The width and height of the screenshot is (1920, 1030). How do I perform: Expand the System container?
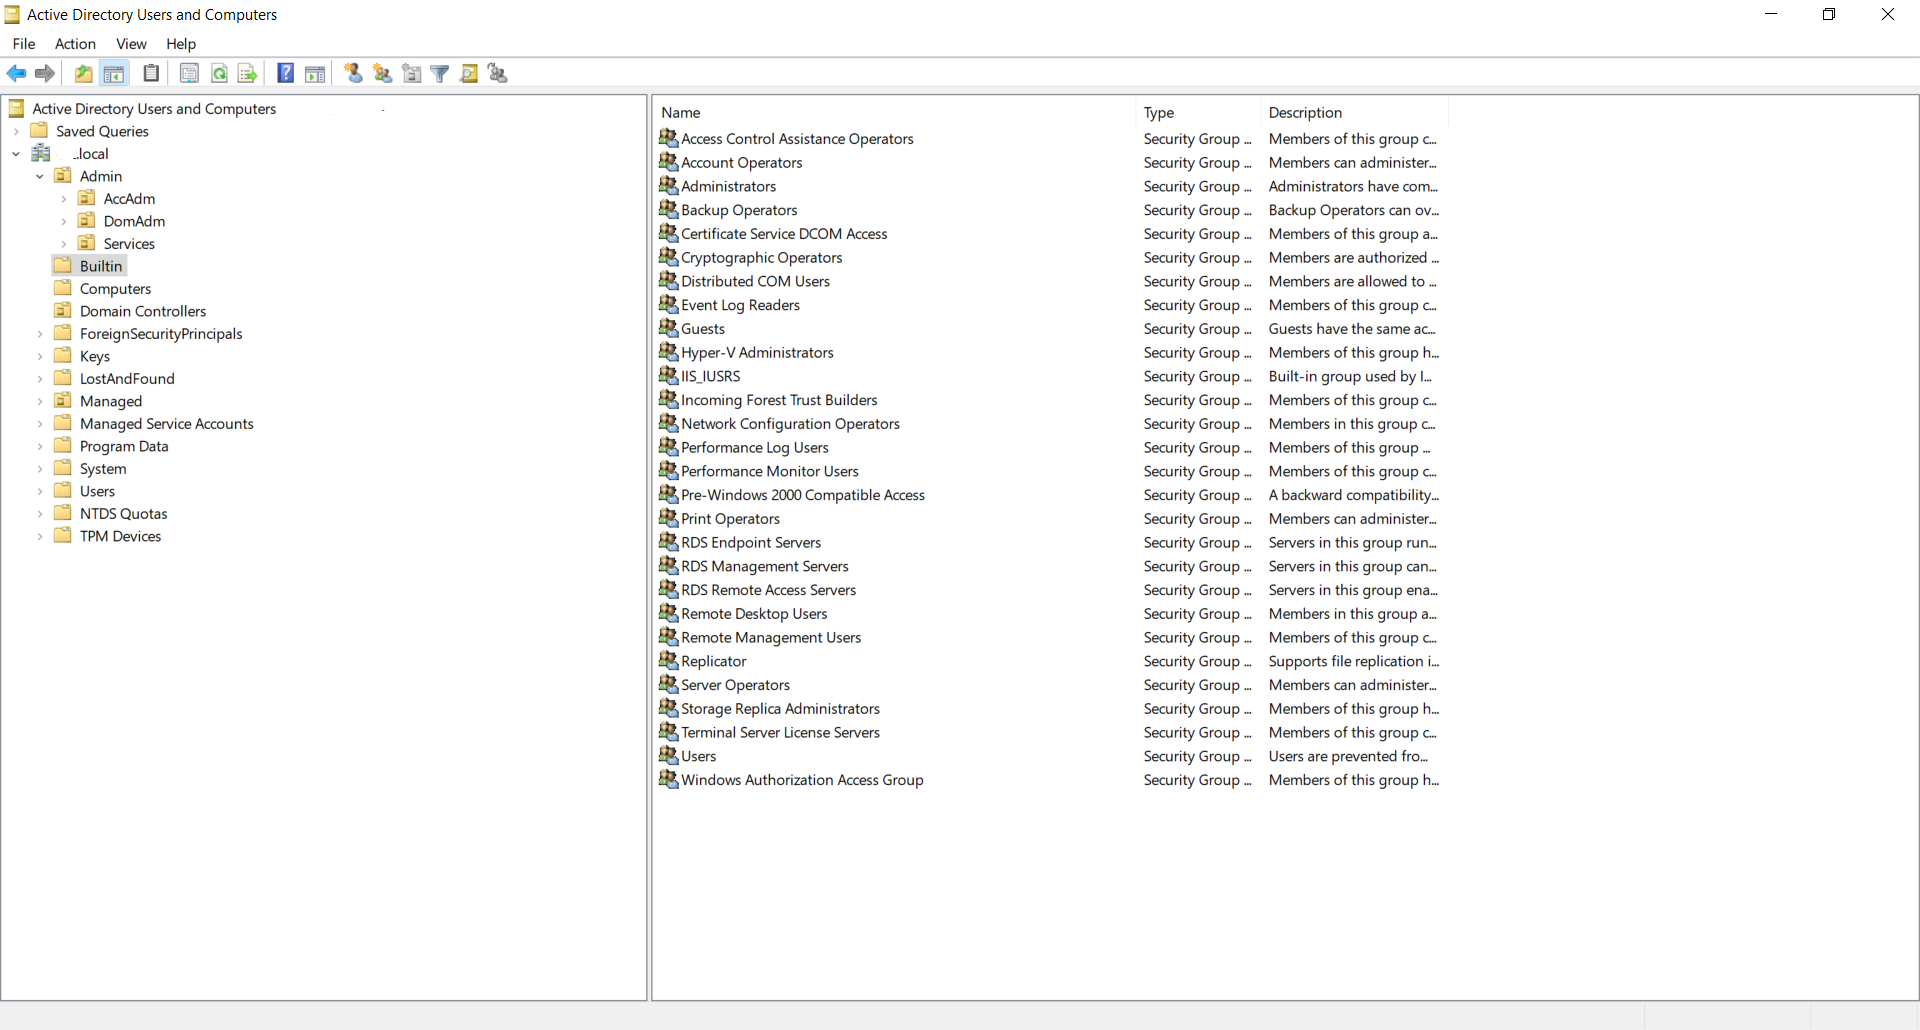(x=40, y=469)
